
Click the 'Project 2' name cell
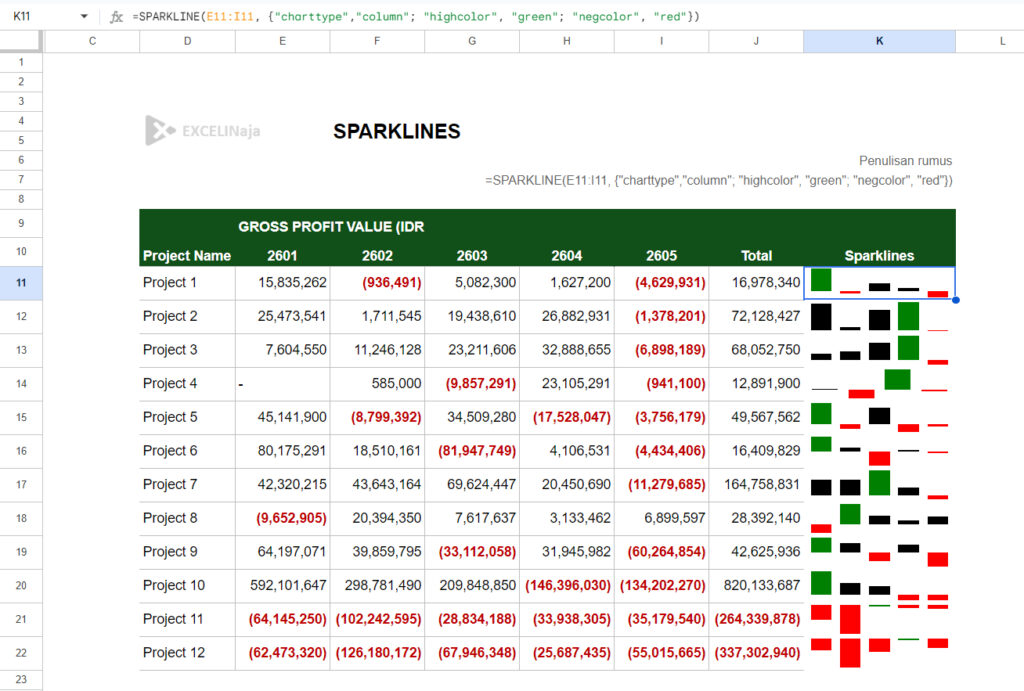(x=187, y=316)
